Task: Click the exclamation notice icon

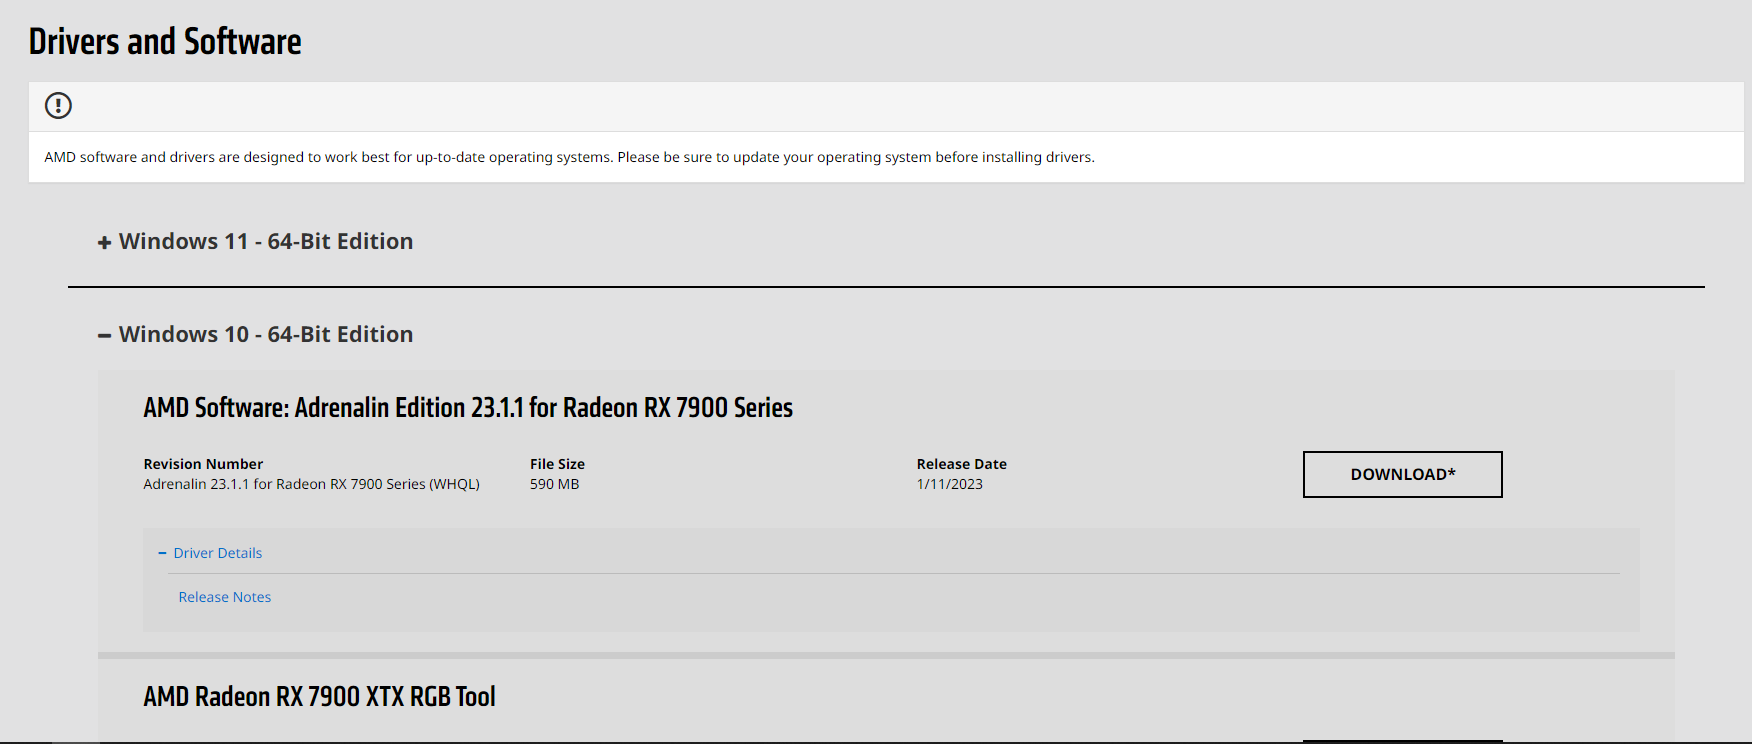Action: click(58, 105)
